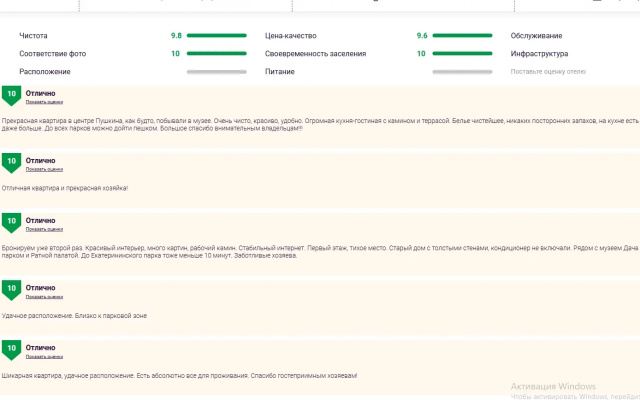The height and width of the screenshot is (400, 640).
Task: Click the 10 score next to Своевременность заселения
Action: 421,53
